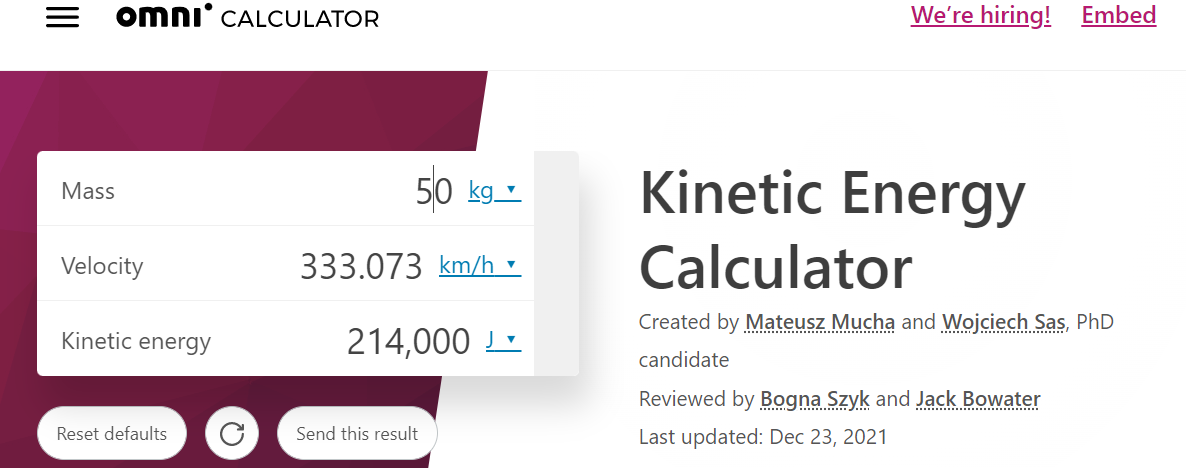The image size is (1186, 468).
Task: Click the circular reload calculator icon
Action: pyautogui.click(x=231, y=433)
